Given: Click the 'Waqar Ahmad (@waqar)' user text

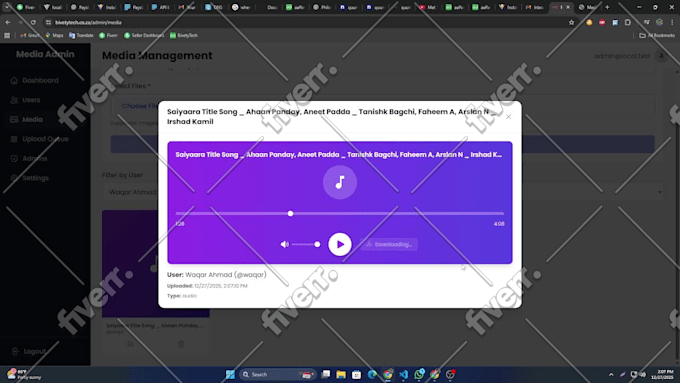Looking at the screenshot, I should pyautogui.click(x=226, y=275).
